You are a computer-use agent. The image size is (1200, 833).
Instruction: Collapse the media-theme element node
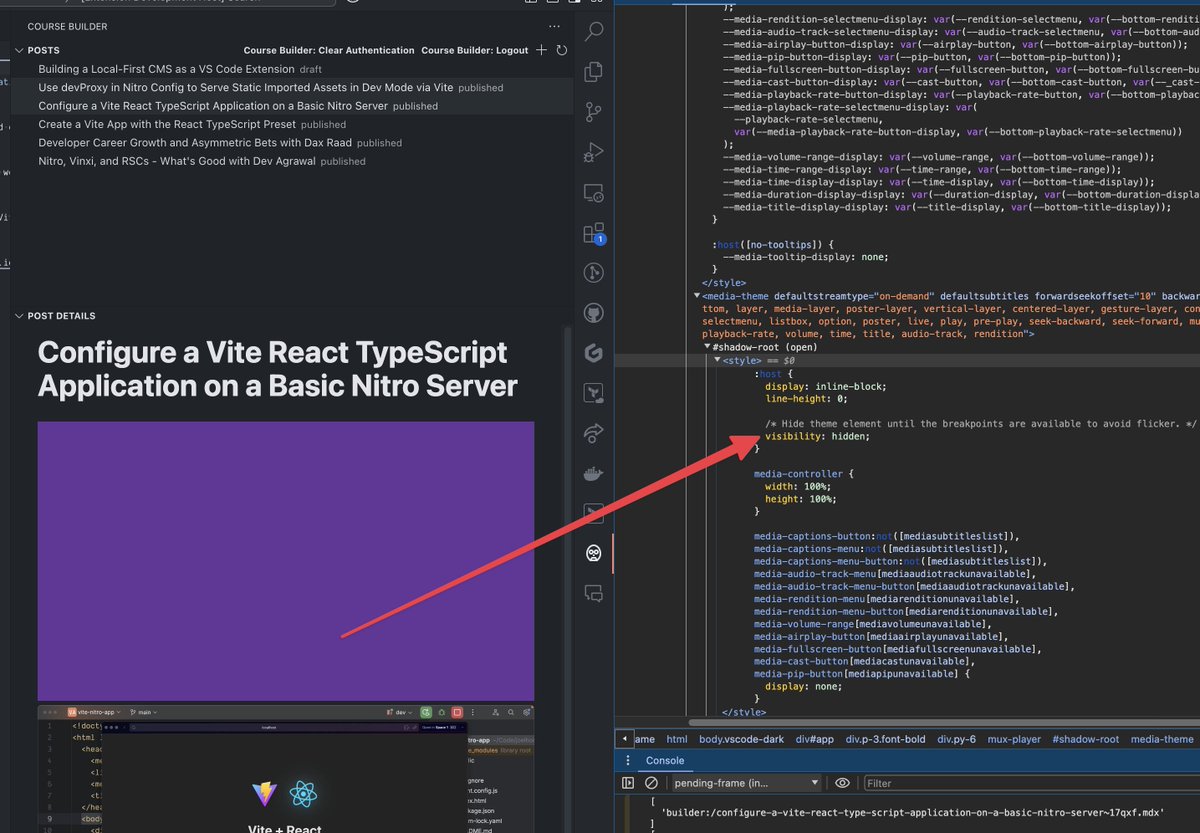(698, 296)
